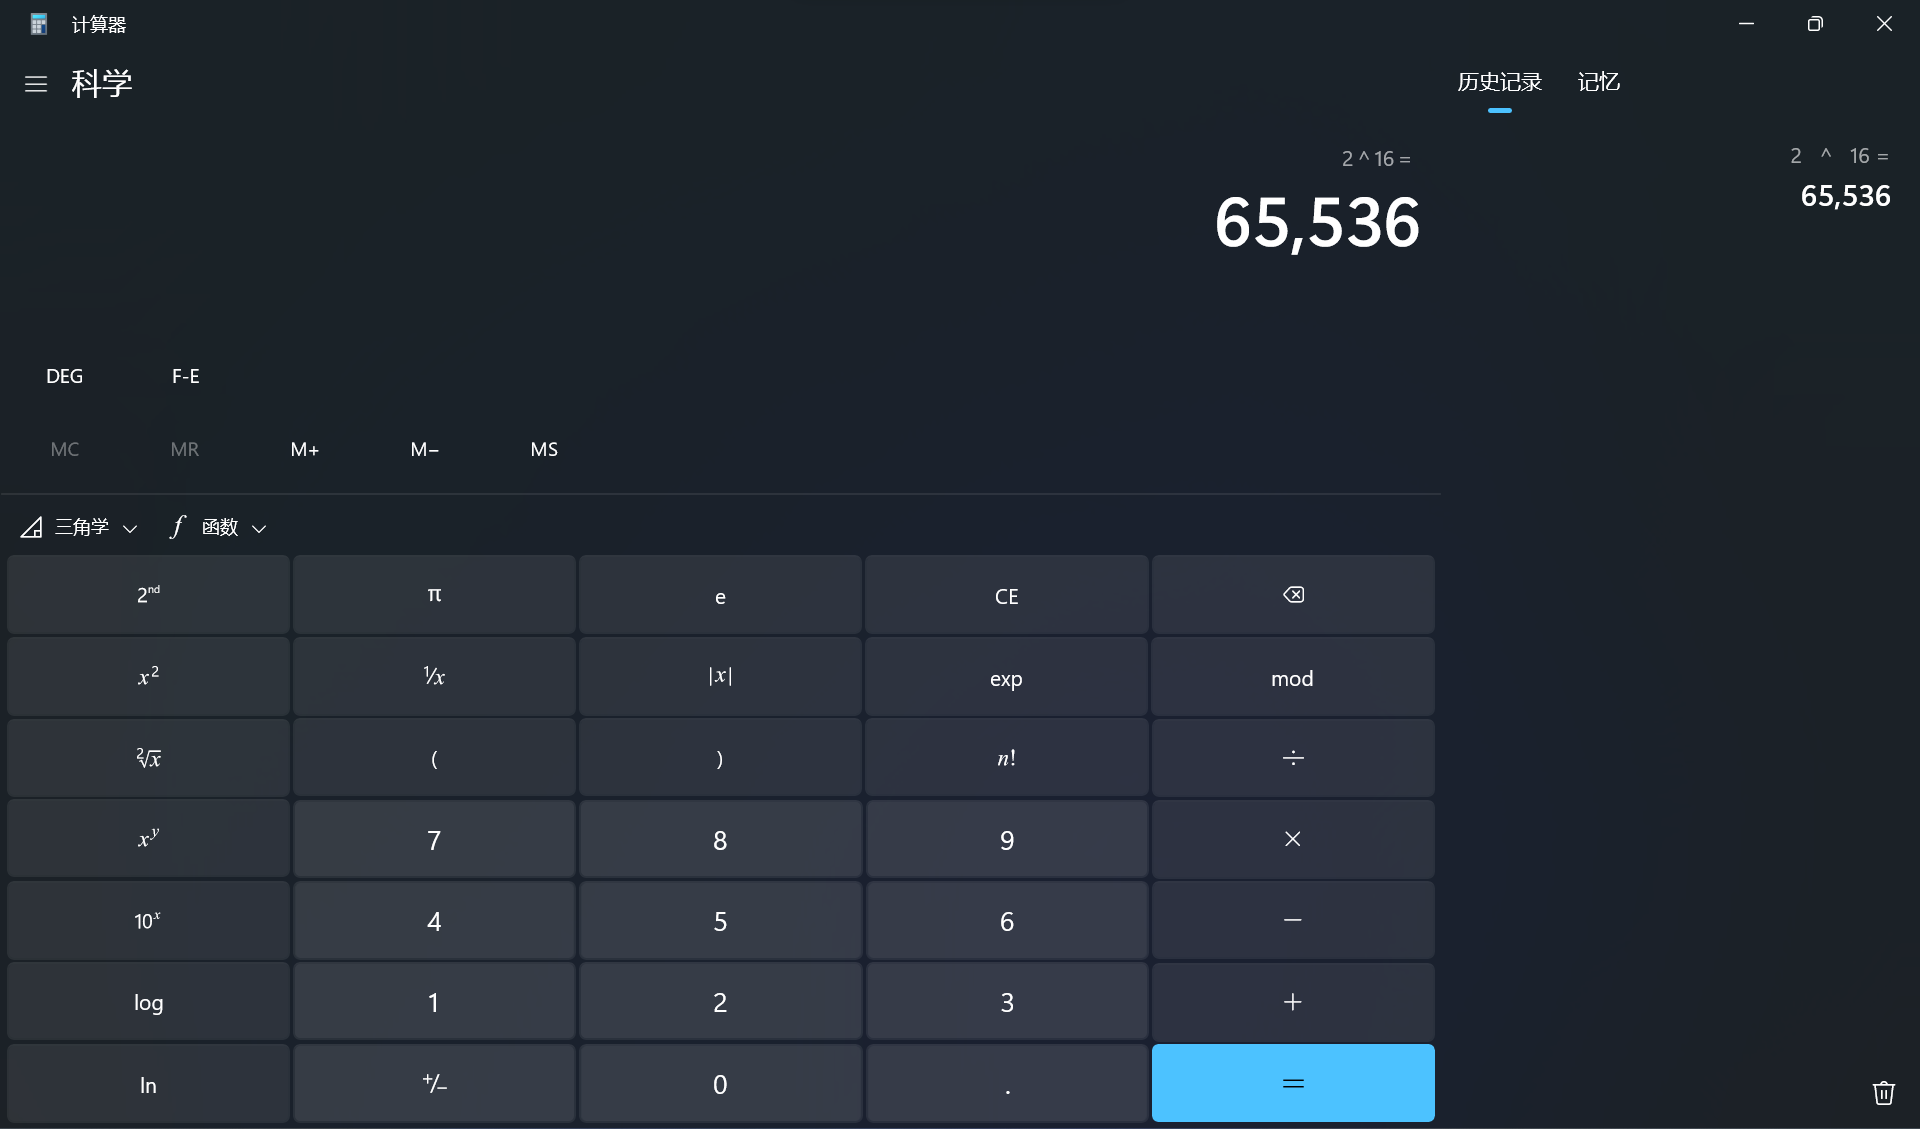Expand the 函数 functions dropdown
This screenshot has width=1920, height=1129.
coord(219,527)
